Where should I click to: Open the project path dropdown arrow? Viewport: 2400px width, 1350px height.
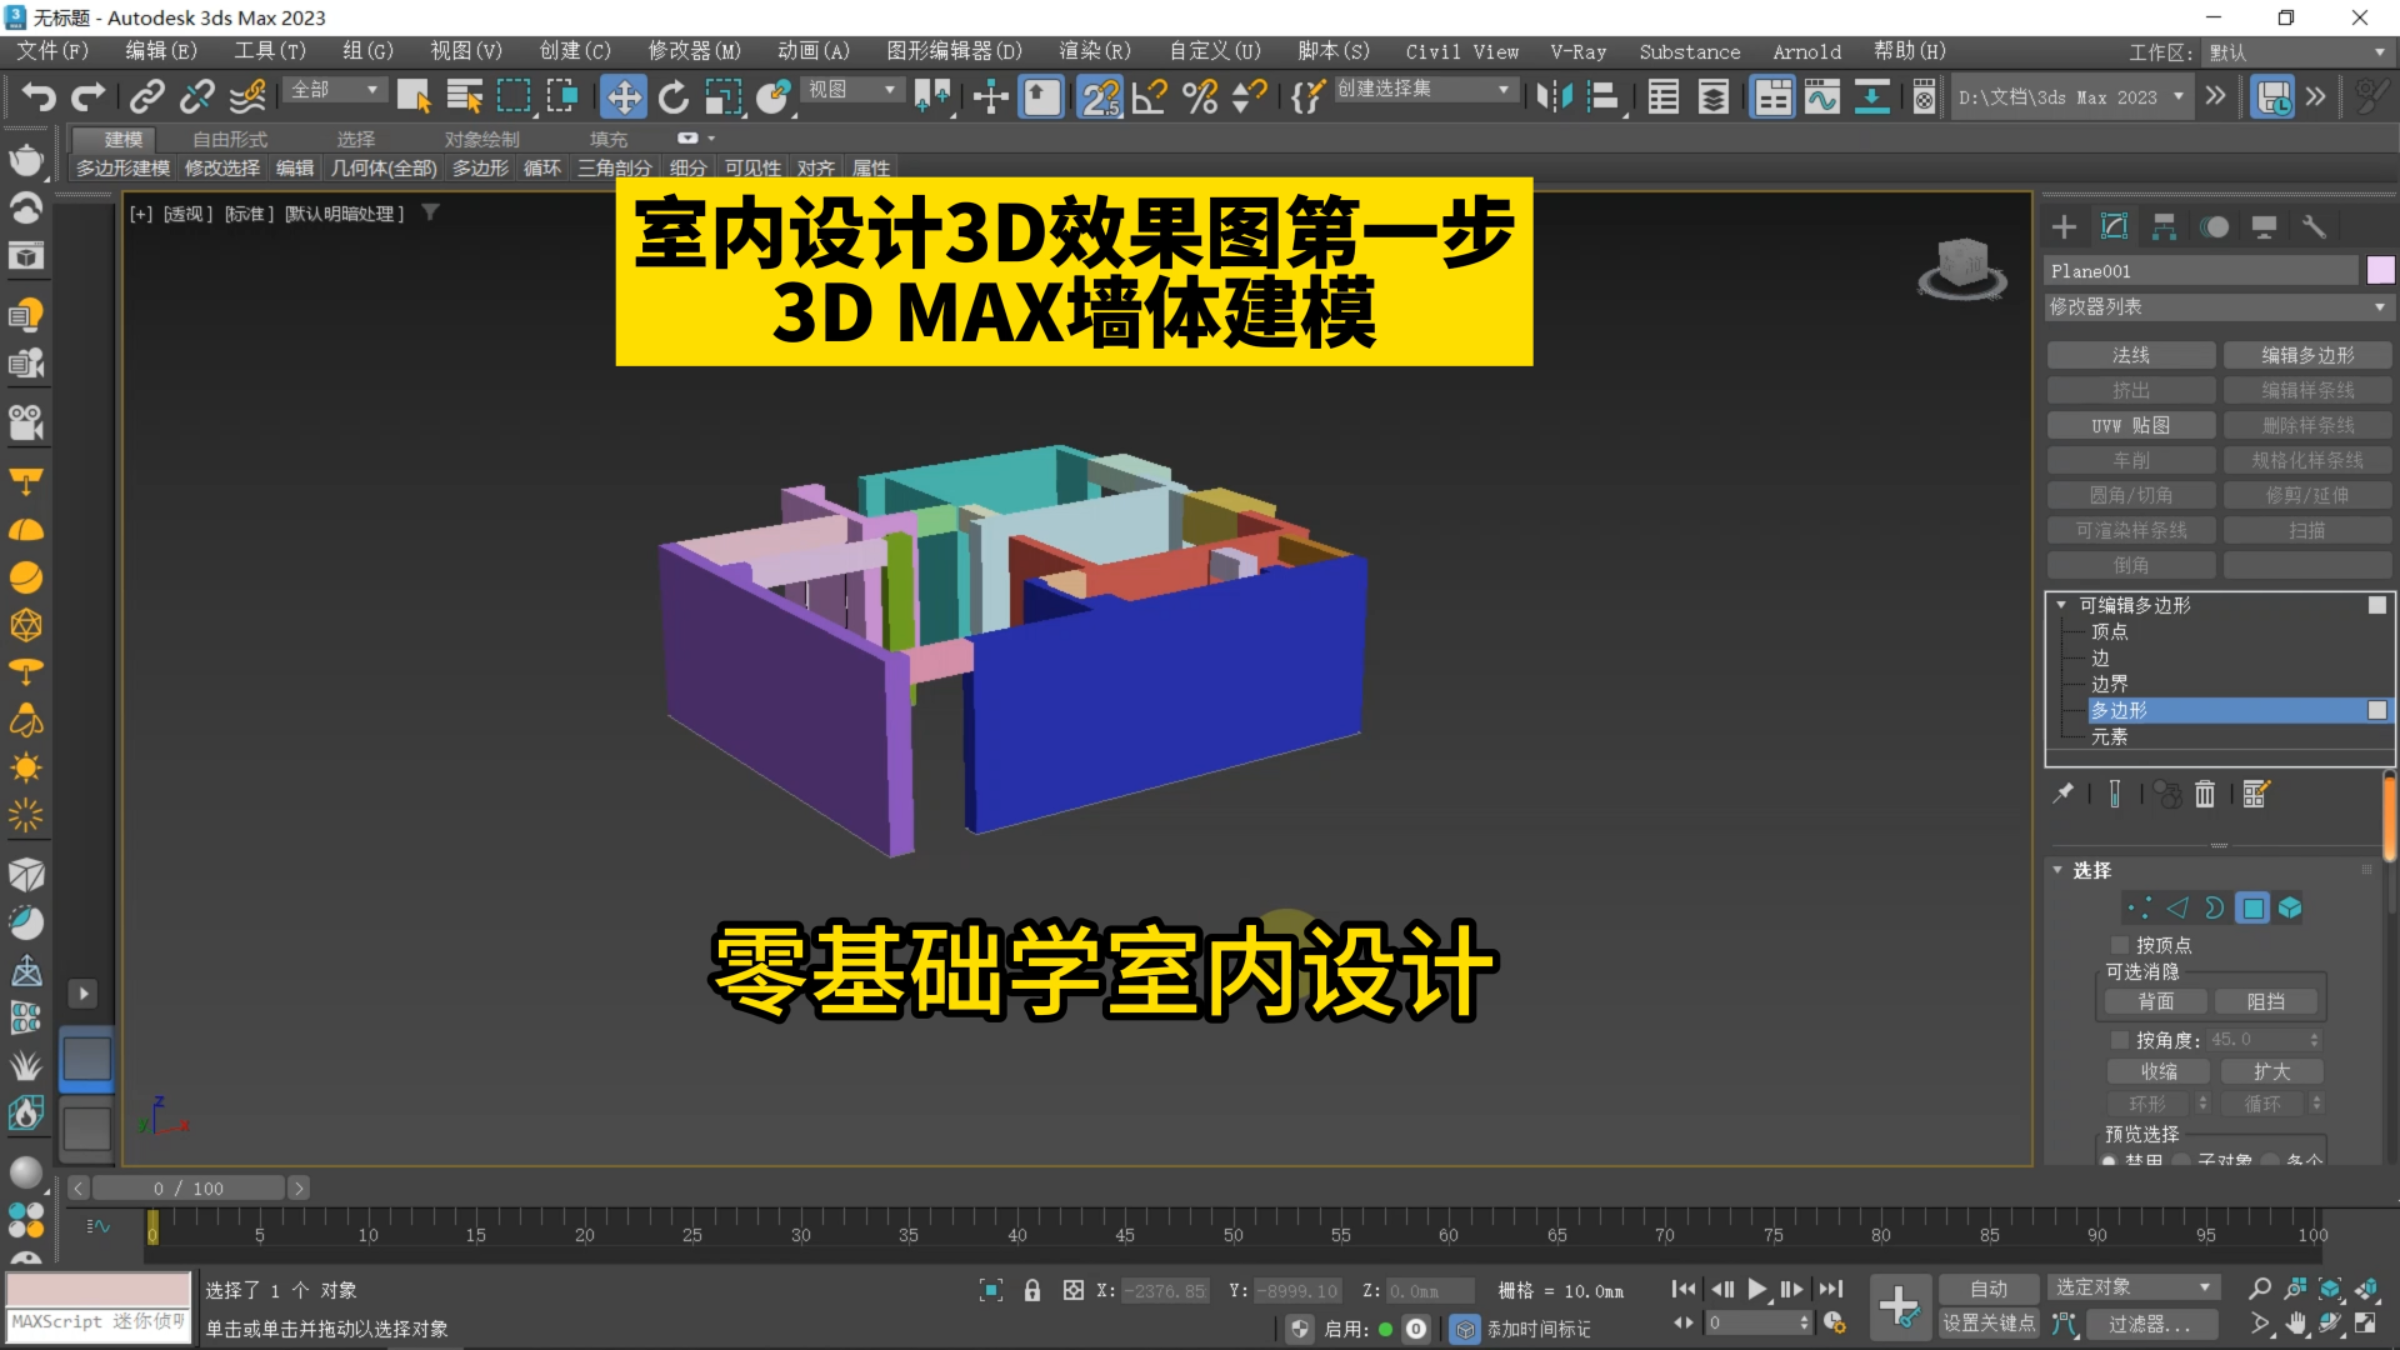pyautogui.click(x=2178, y=97)
